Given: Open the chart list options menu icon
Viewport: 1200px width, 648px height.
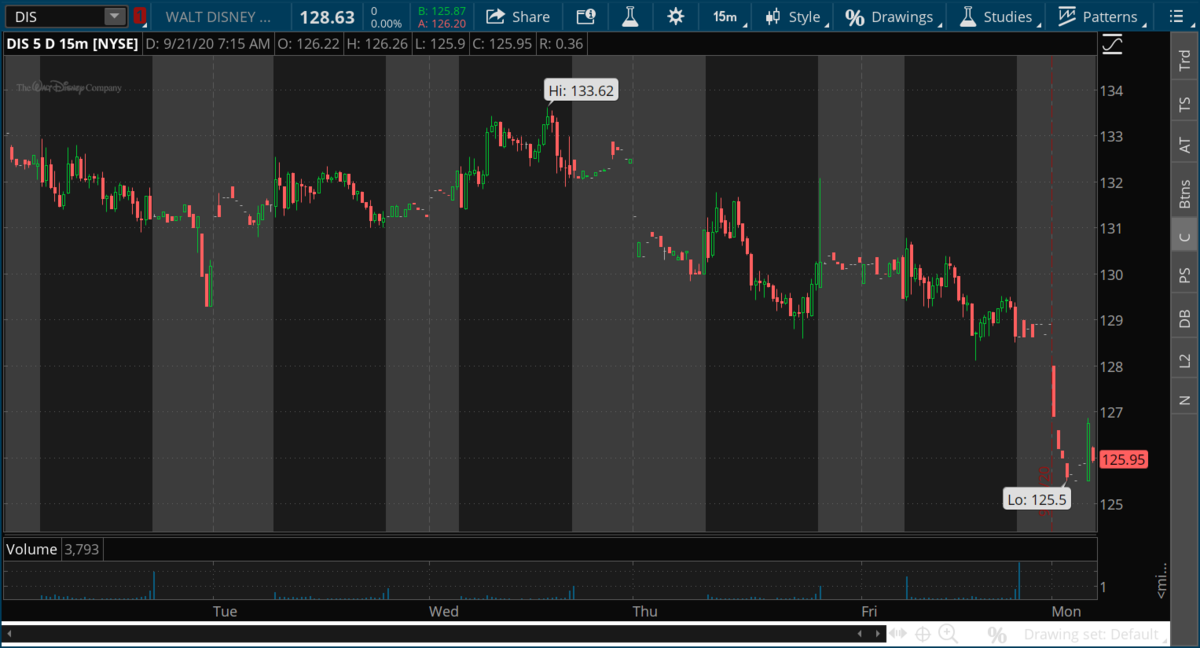Looking at the screenshot, I should 1178,16.
